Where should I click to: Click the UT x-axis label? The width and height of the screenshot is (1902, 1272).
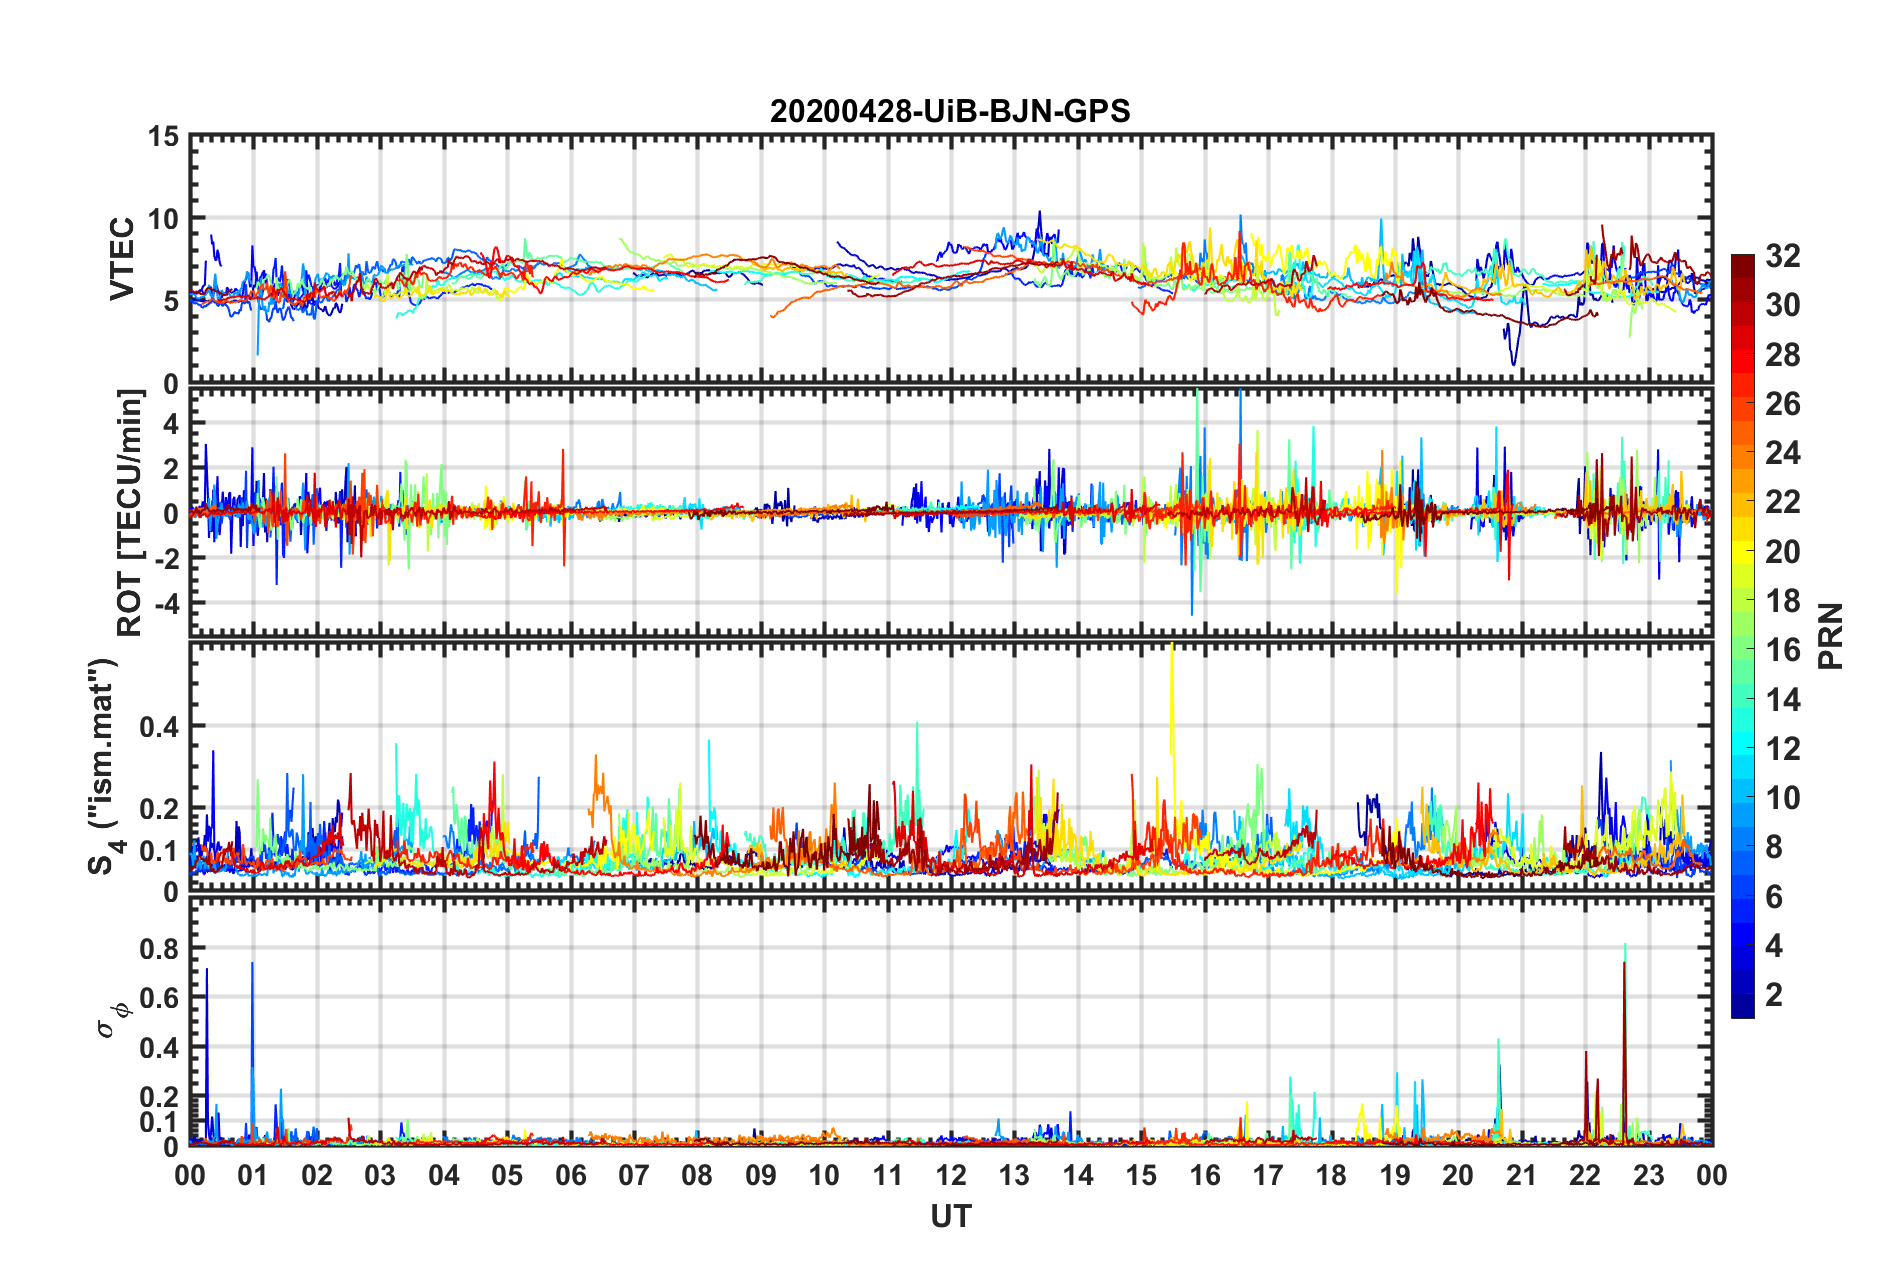(x=950, y=1216)
